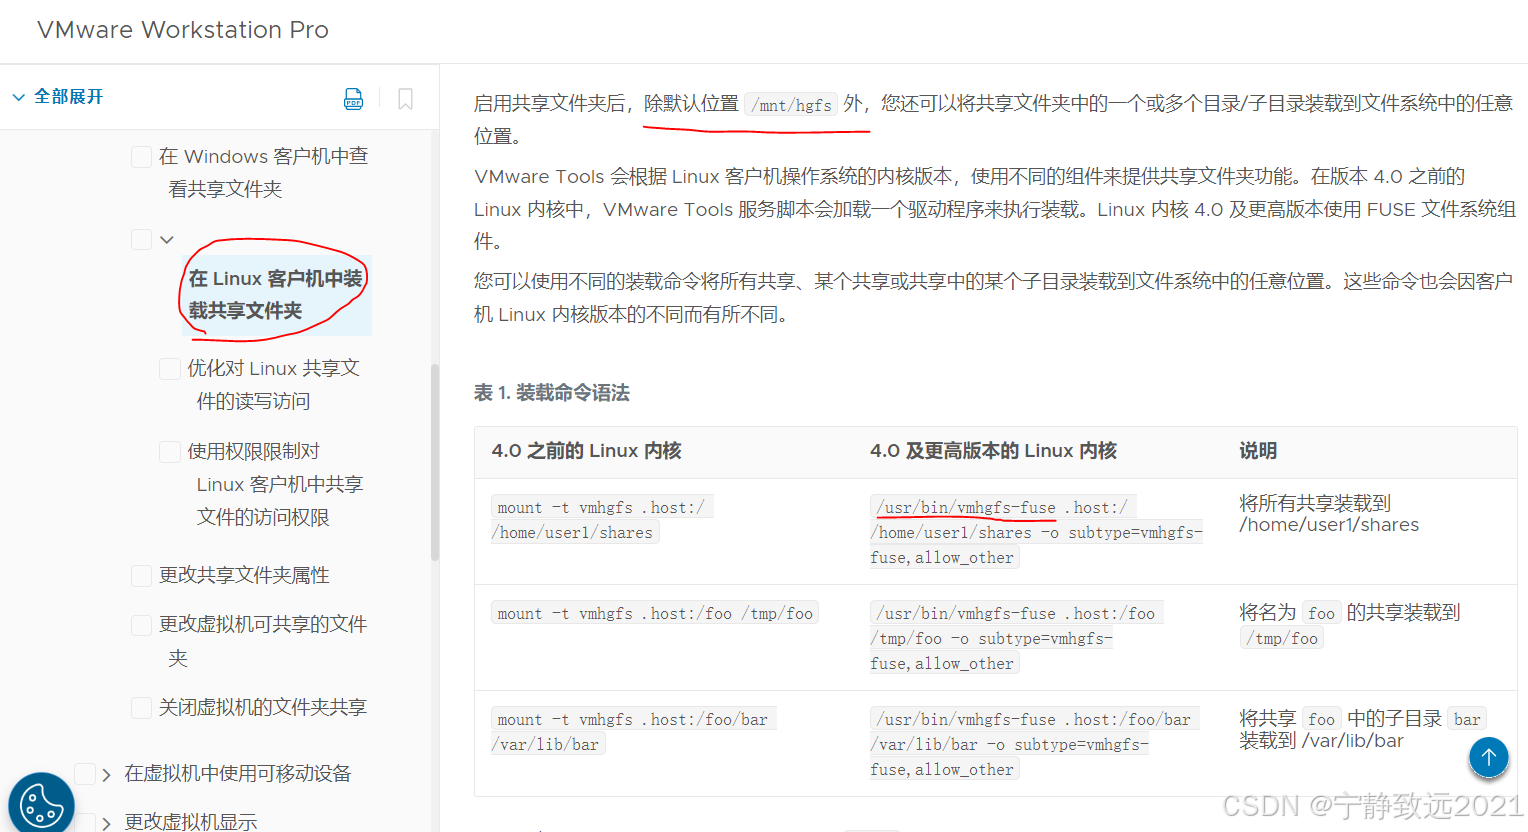Check the box for 使用权限限制对 Linux 客户机

170,452
